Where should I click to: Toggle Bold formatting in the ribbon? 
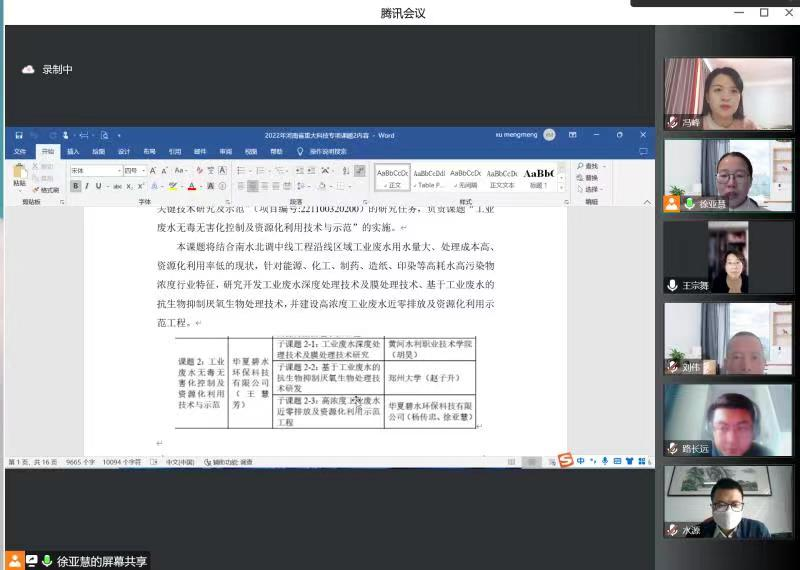click(x=75, y=186)
